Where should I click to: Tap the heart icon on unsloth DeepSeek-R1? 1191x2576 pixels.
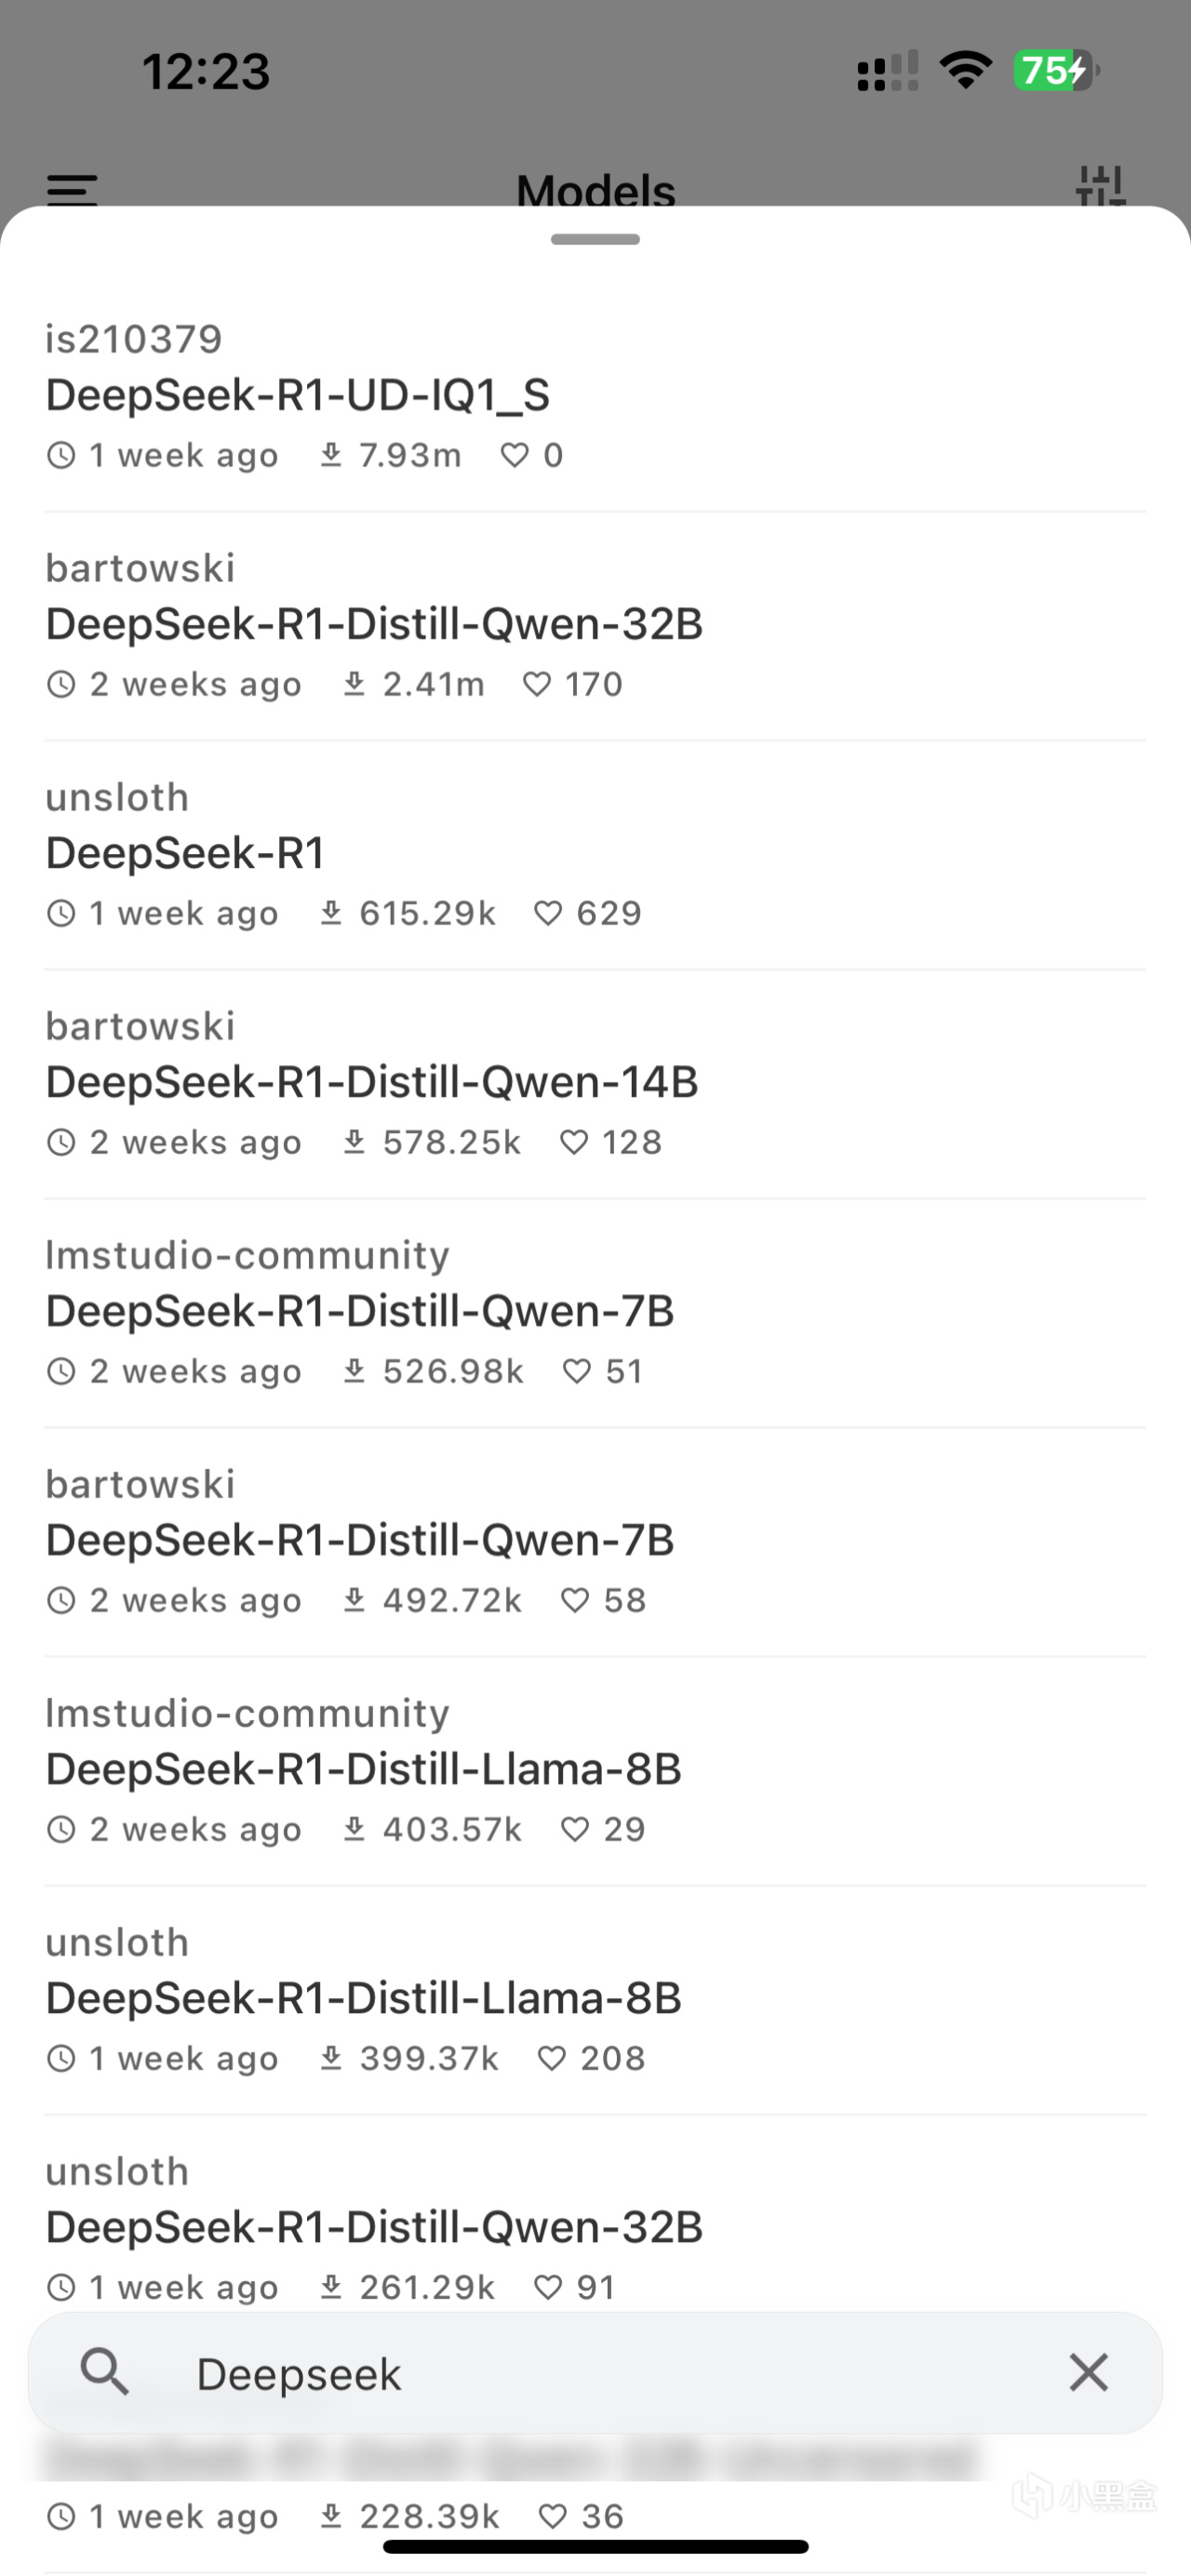point(548,913)
